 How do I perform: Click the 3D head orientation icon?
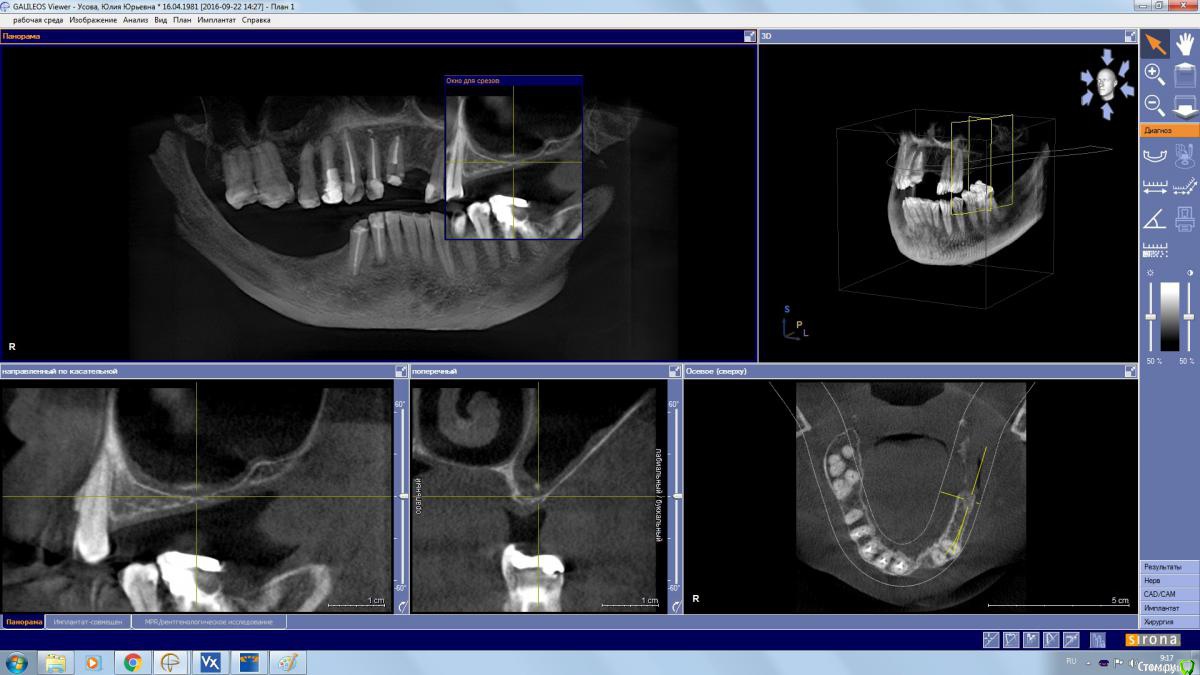click(1106, 84)
